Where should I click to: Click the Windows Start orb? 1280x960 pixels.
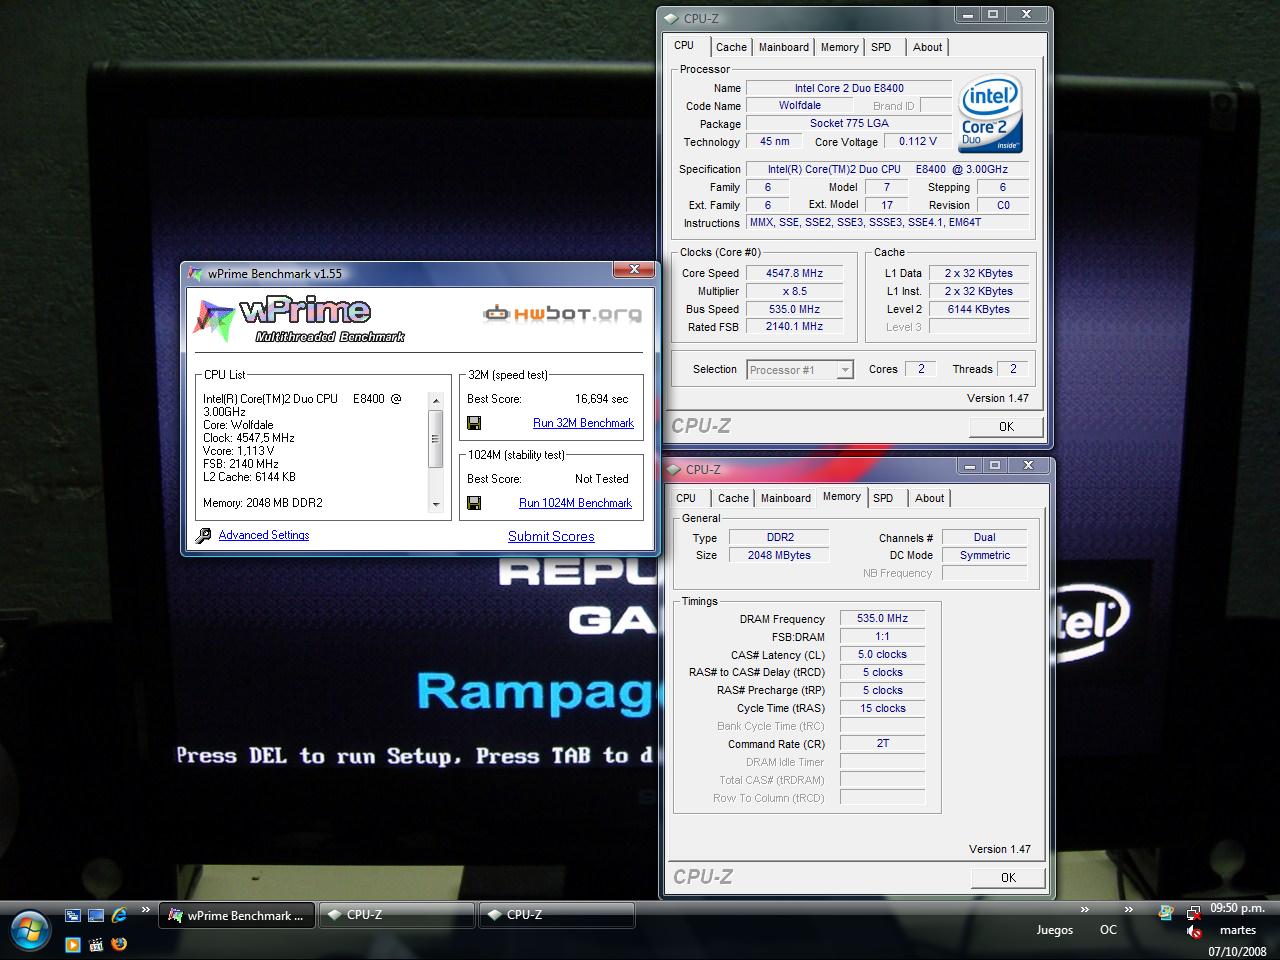(28, 929)
